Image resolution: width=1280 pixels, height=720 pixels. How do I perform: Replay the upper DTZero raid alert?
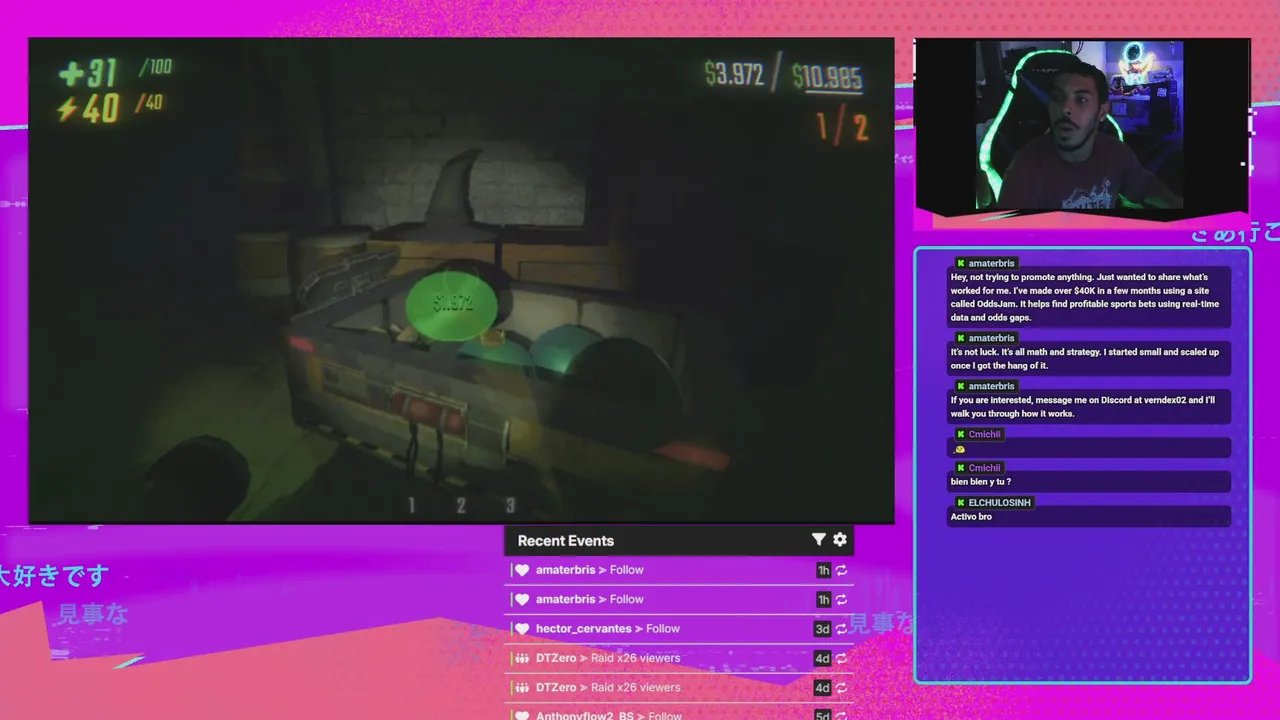coord(842,659)
